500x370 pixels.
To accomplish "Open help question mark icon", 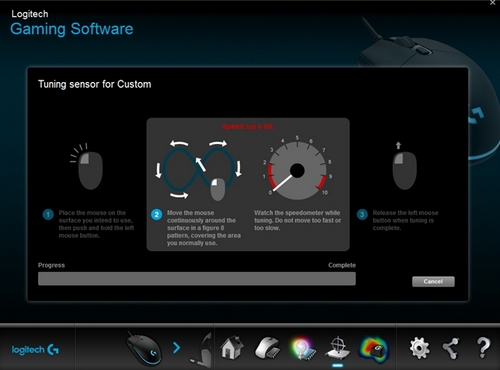I will pos(483,348).
